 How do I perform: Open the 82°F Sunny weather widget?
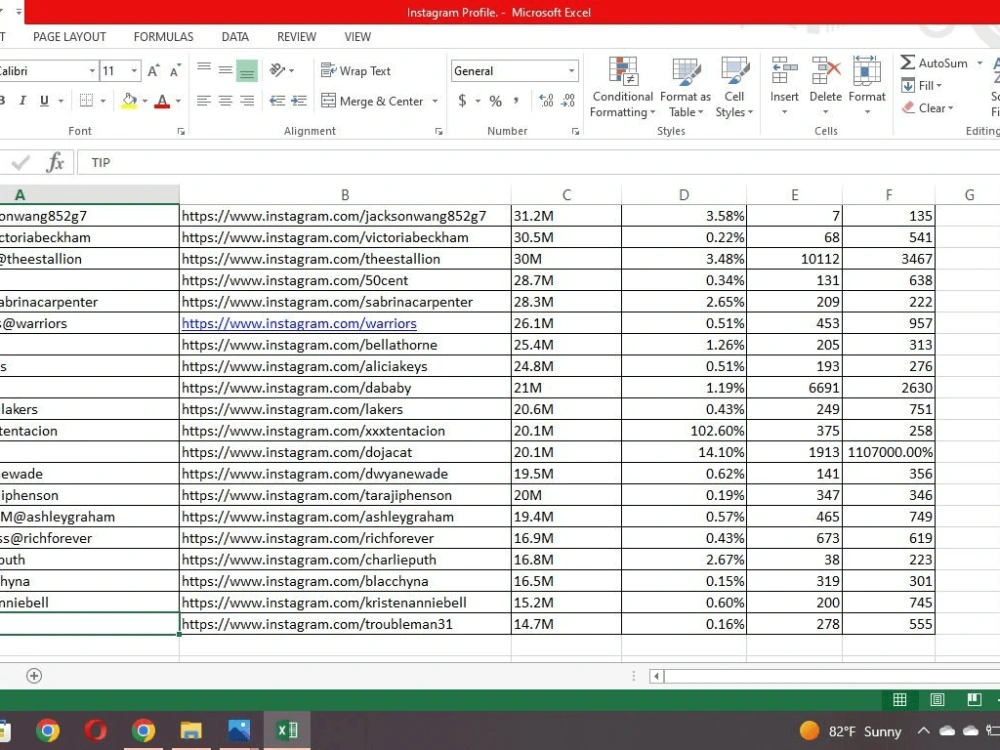[x=851, y=731]
